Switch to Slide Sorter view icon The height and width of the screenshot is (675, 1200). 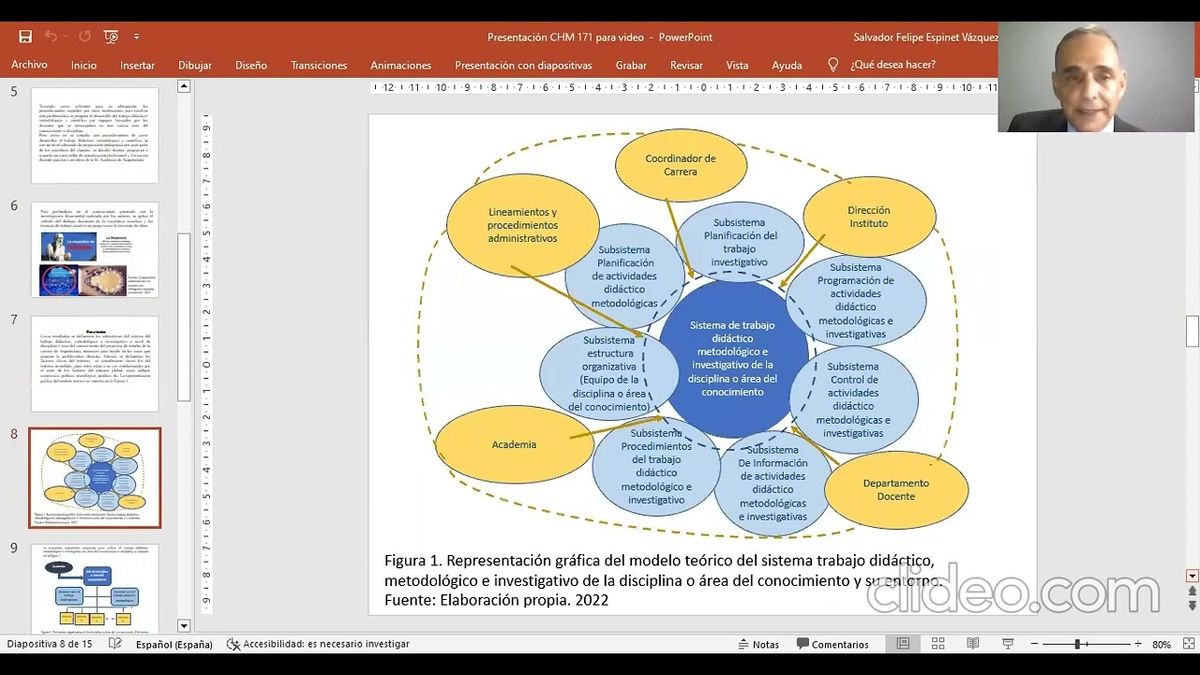coord(938,645)
